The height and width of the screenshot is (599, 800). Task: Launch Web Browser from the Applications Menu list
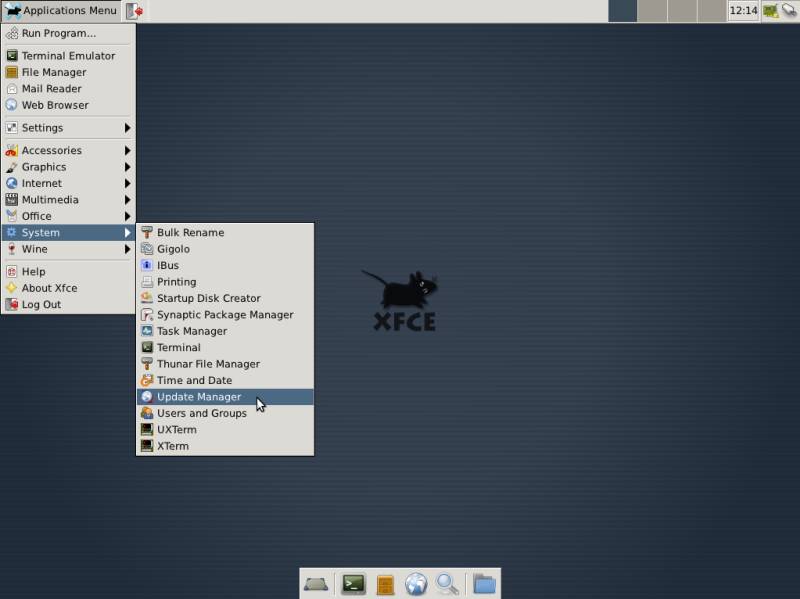click(68, 105)
